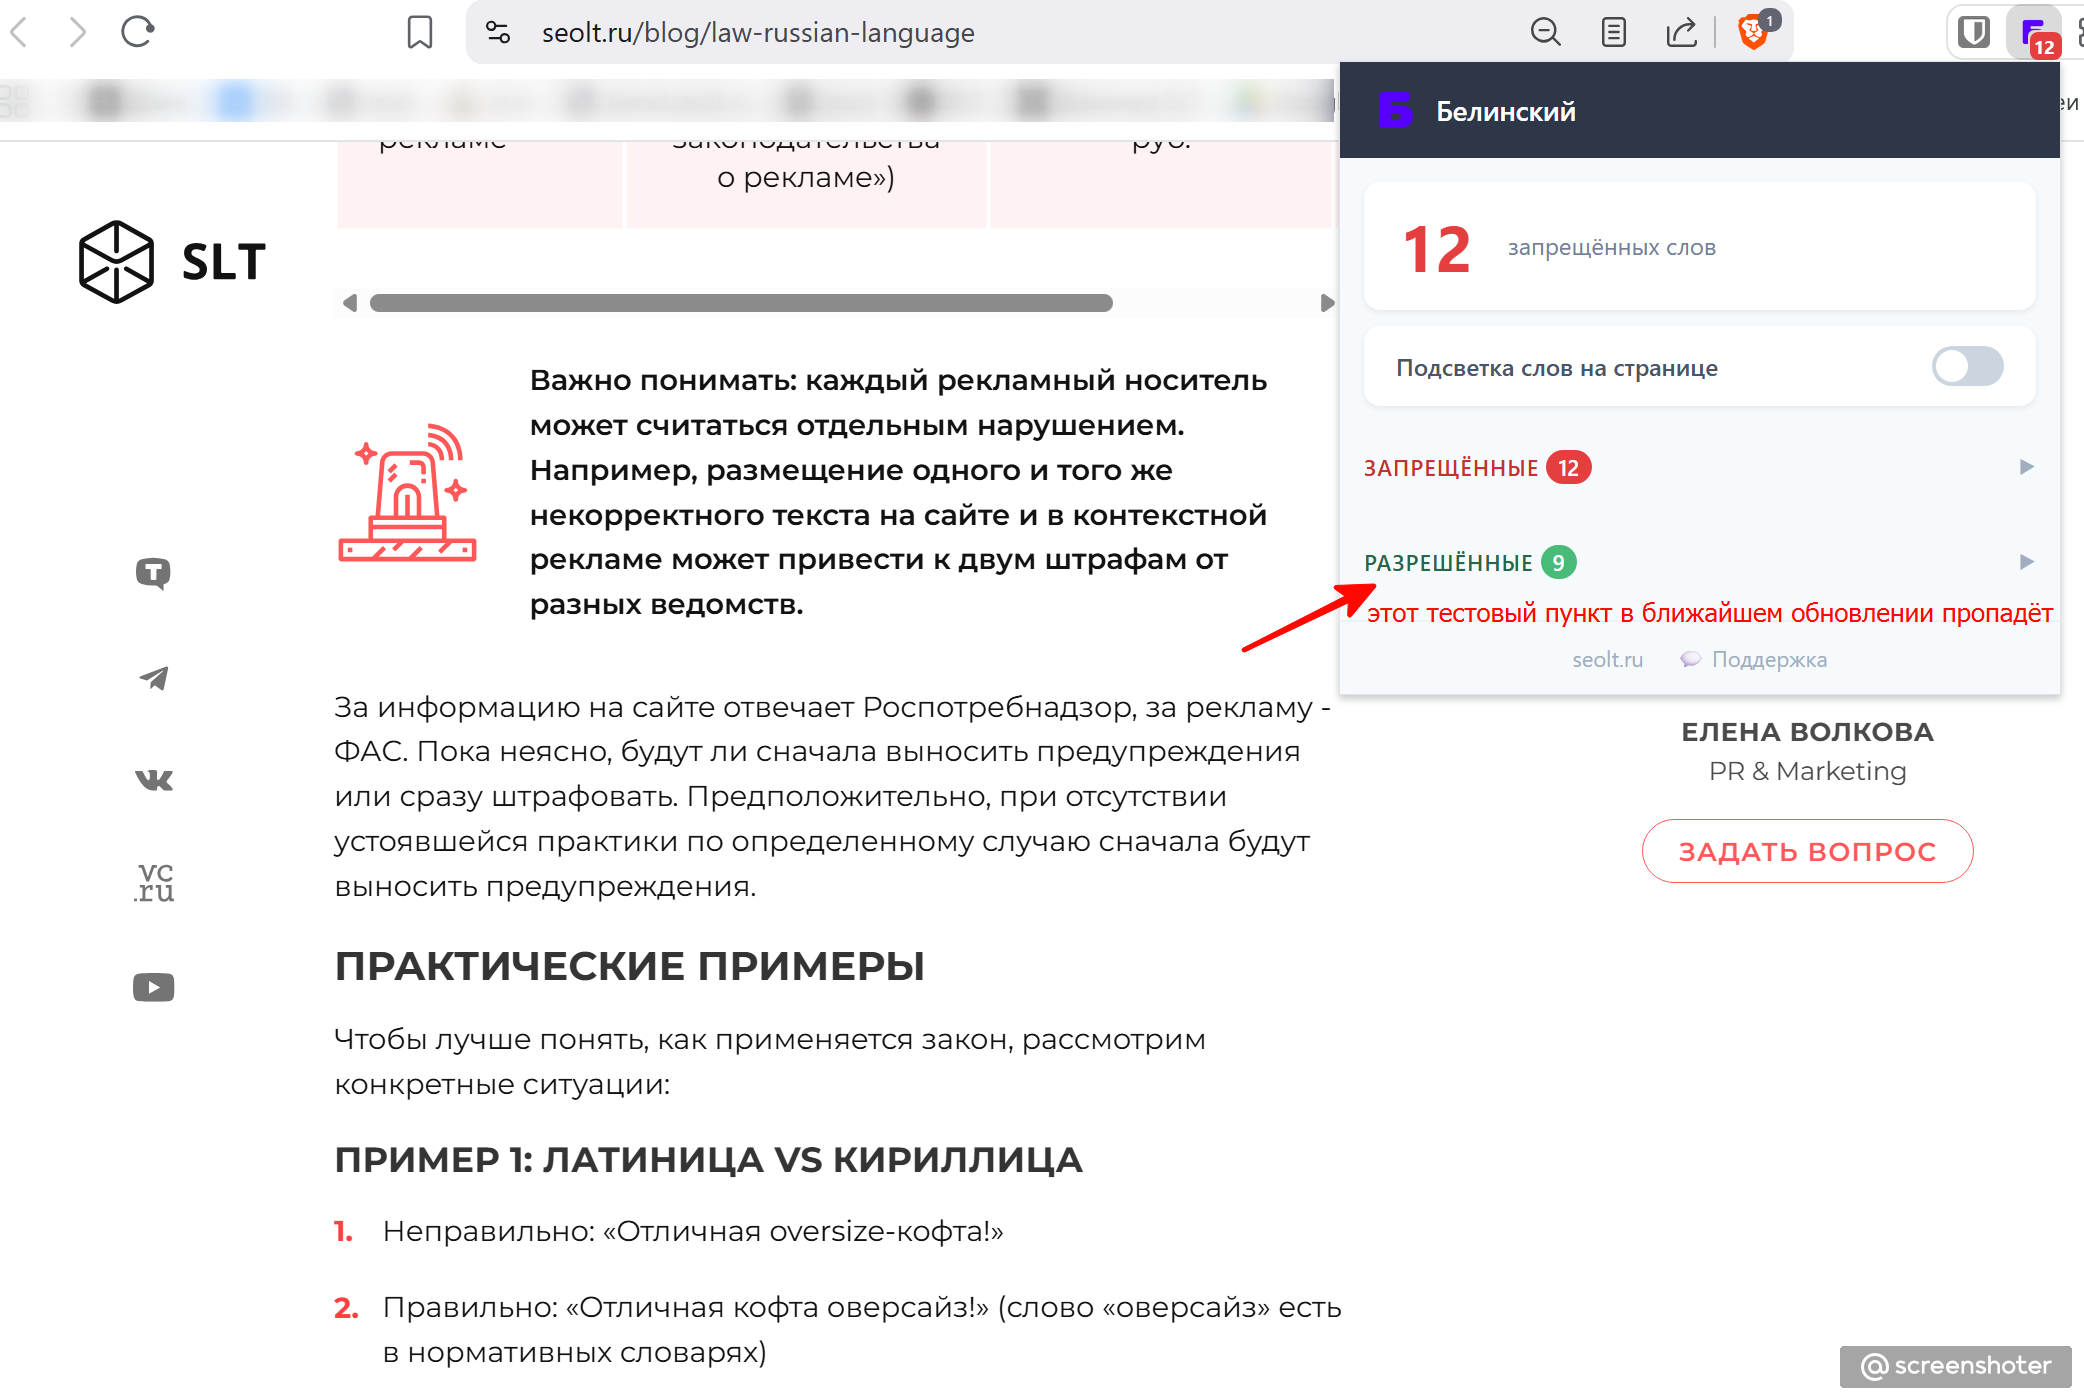
Task: Toggle word highlighting on the page
Action: coord(1966,366)
